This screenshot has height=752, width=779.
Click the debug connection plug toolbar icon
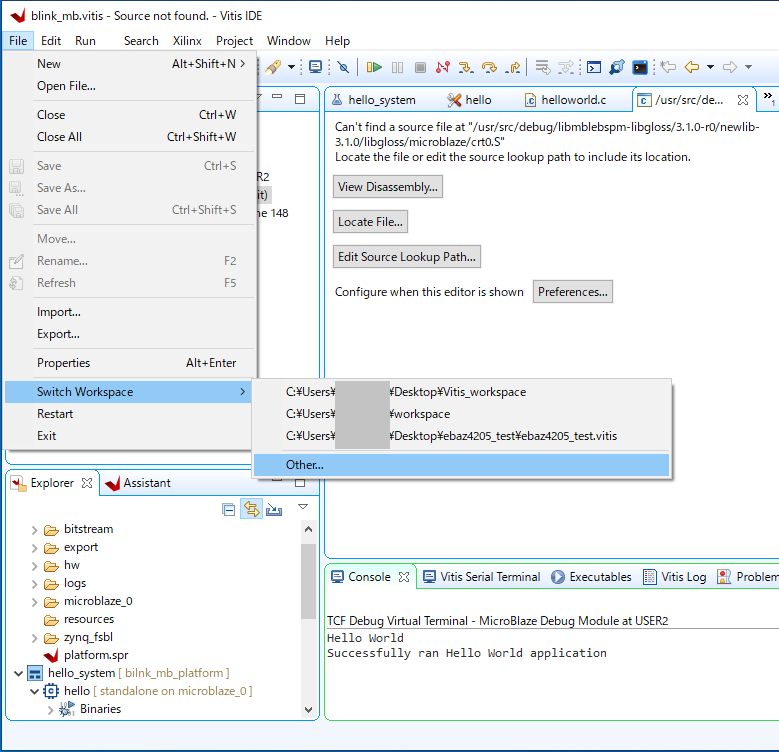click(617, 67)
